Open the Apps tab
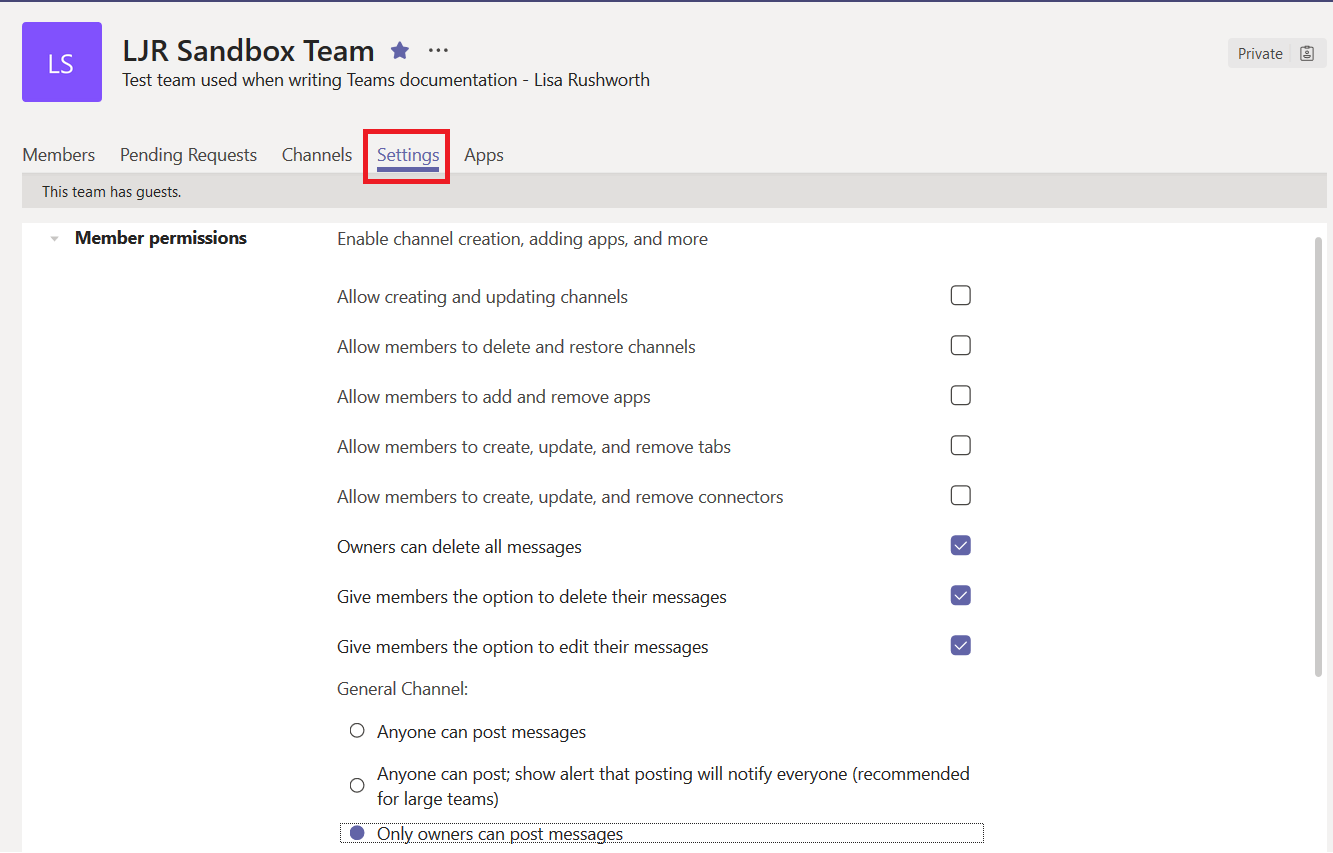 coord(484,155)
